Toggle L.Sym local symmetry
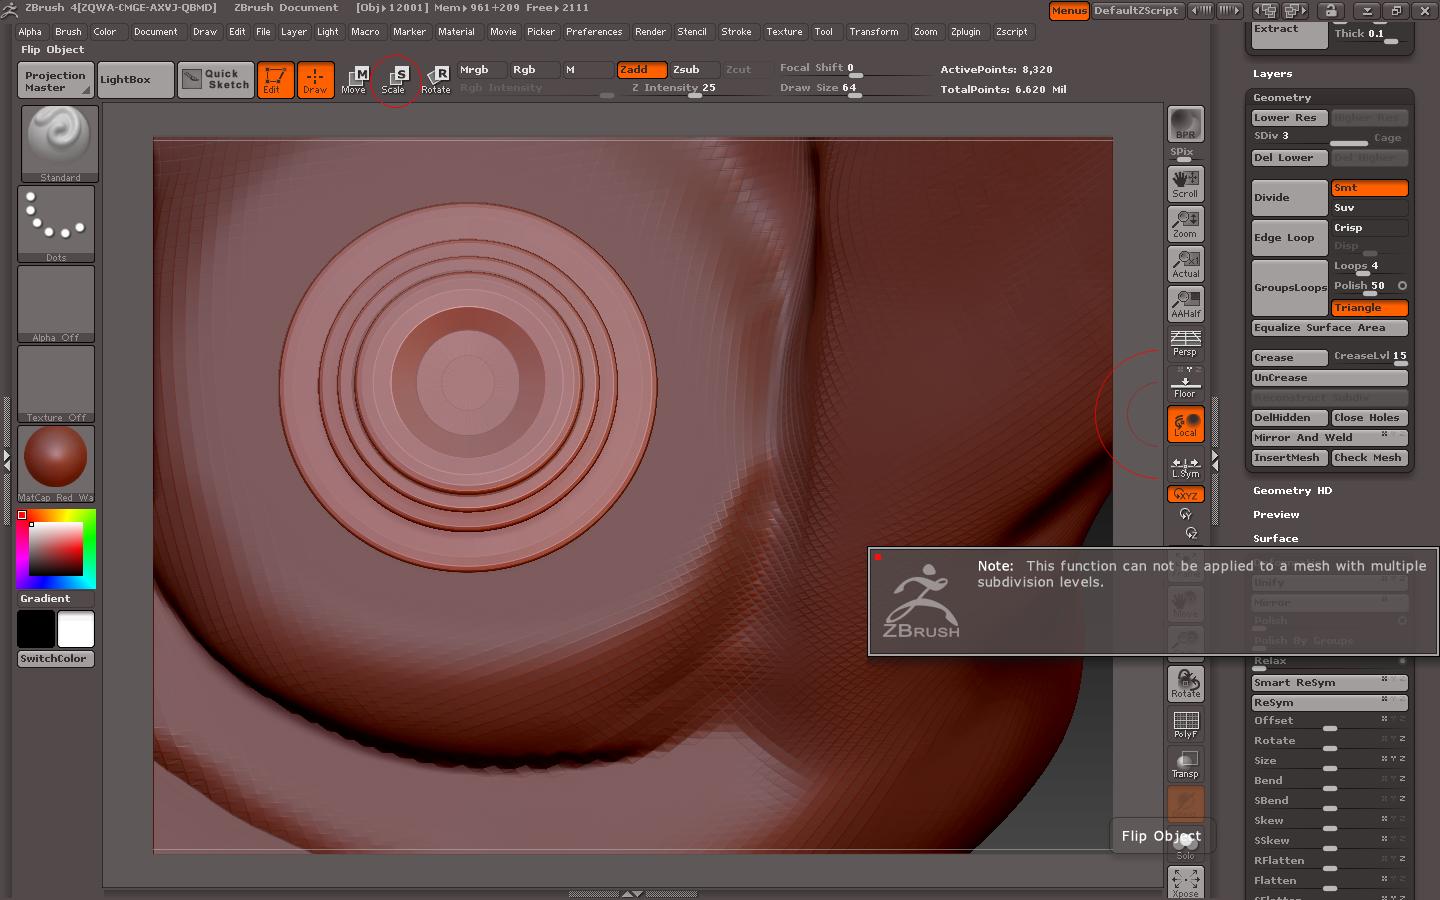 tap(1186, 466)
